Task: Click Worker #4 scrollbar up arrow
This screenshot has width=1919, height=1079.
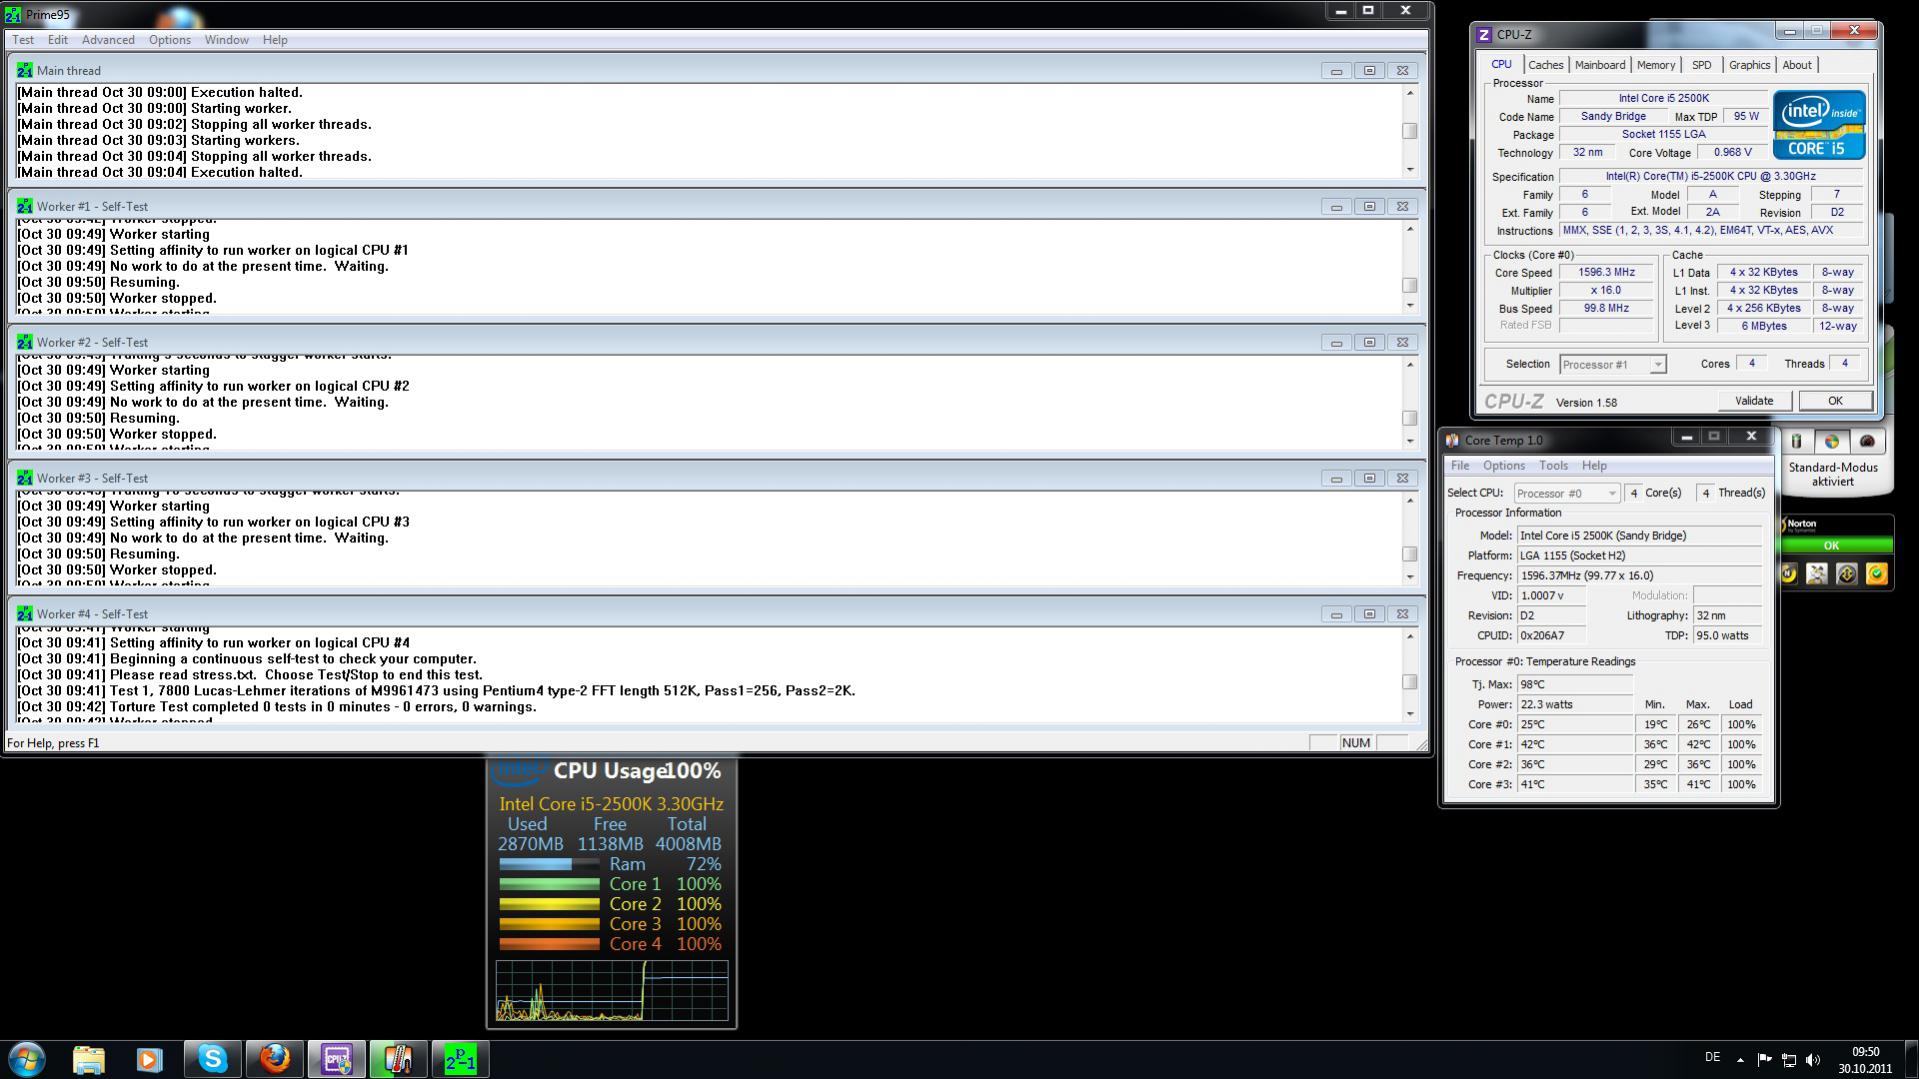Action: [x=1410, y=637]
